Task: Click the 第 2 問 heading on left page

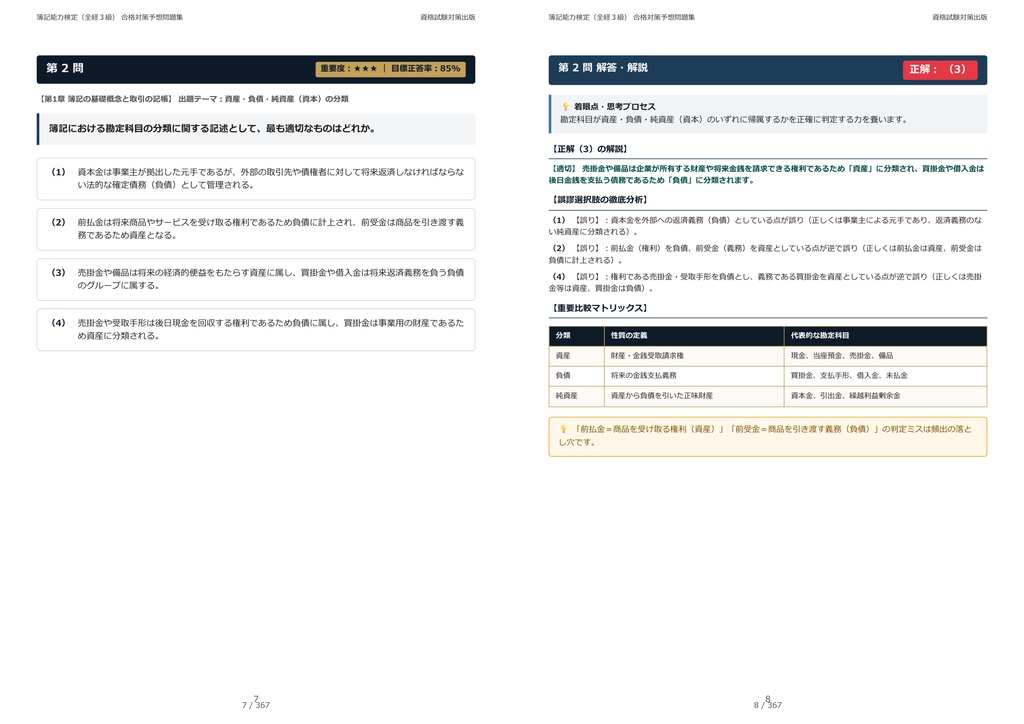Action: [x=65, y=68]
